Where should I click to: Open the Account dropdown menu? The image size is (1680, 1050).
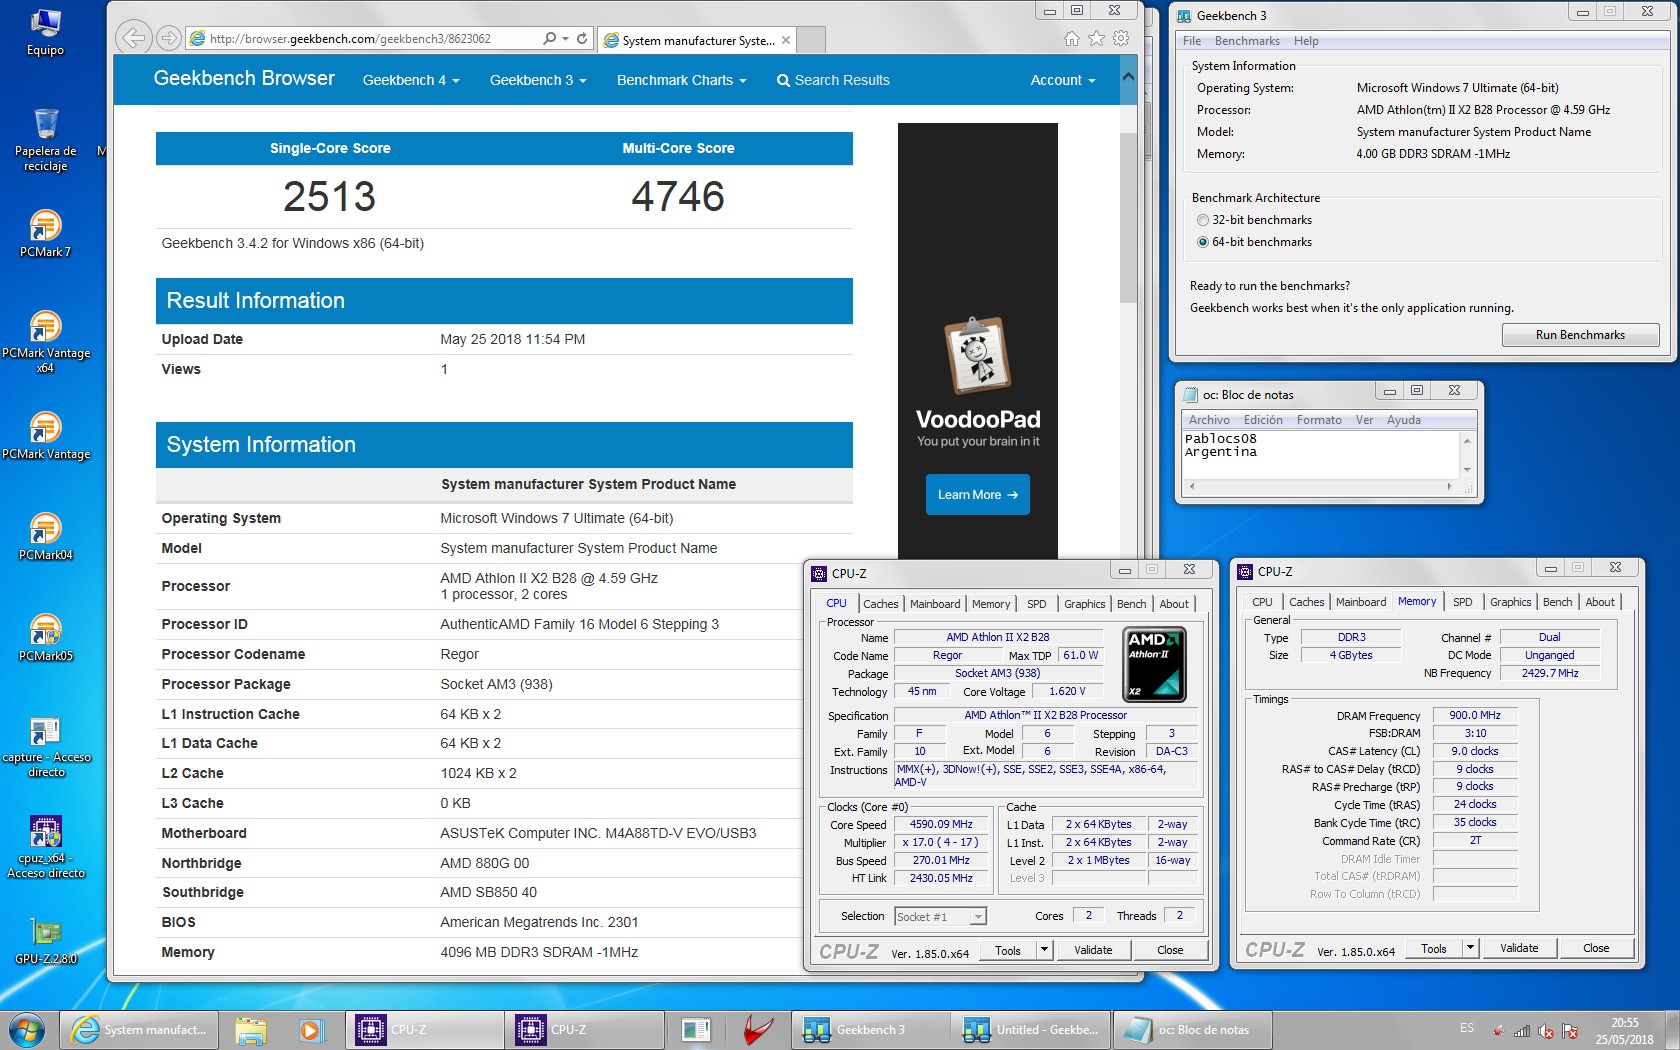pyautogui.click(x=1063, y=80)
